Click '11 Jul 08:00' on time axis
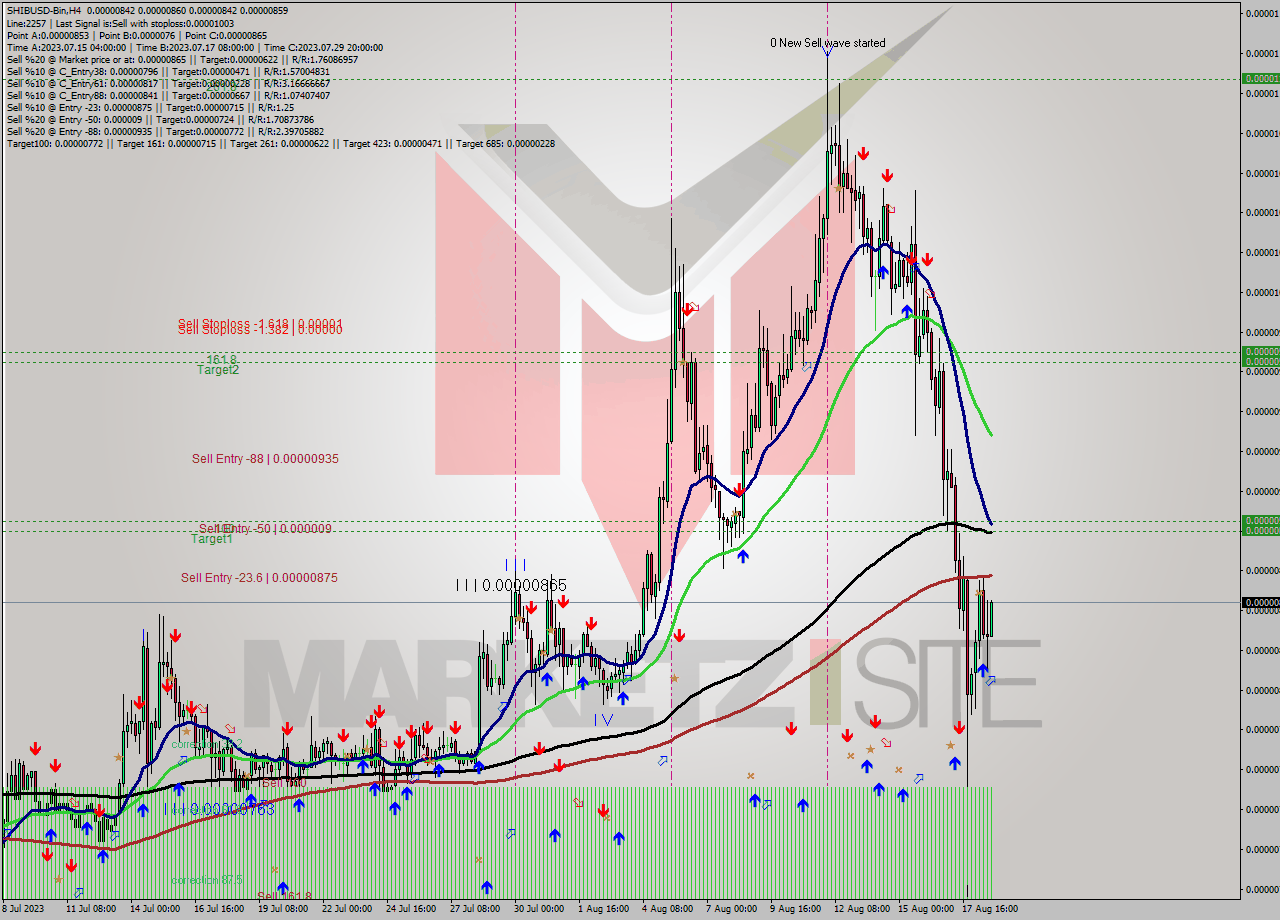The height and width of the screenshot is (920, 1280). click(x=91, y=909)
